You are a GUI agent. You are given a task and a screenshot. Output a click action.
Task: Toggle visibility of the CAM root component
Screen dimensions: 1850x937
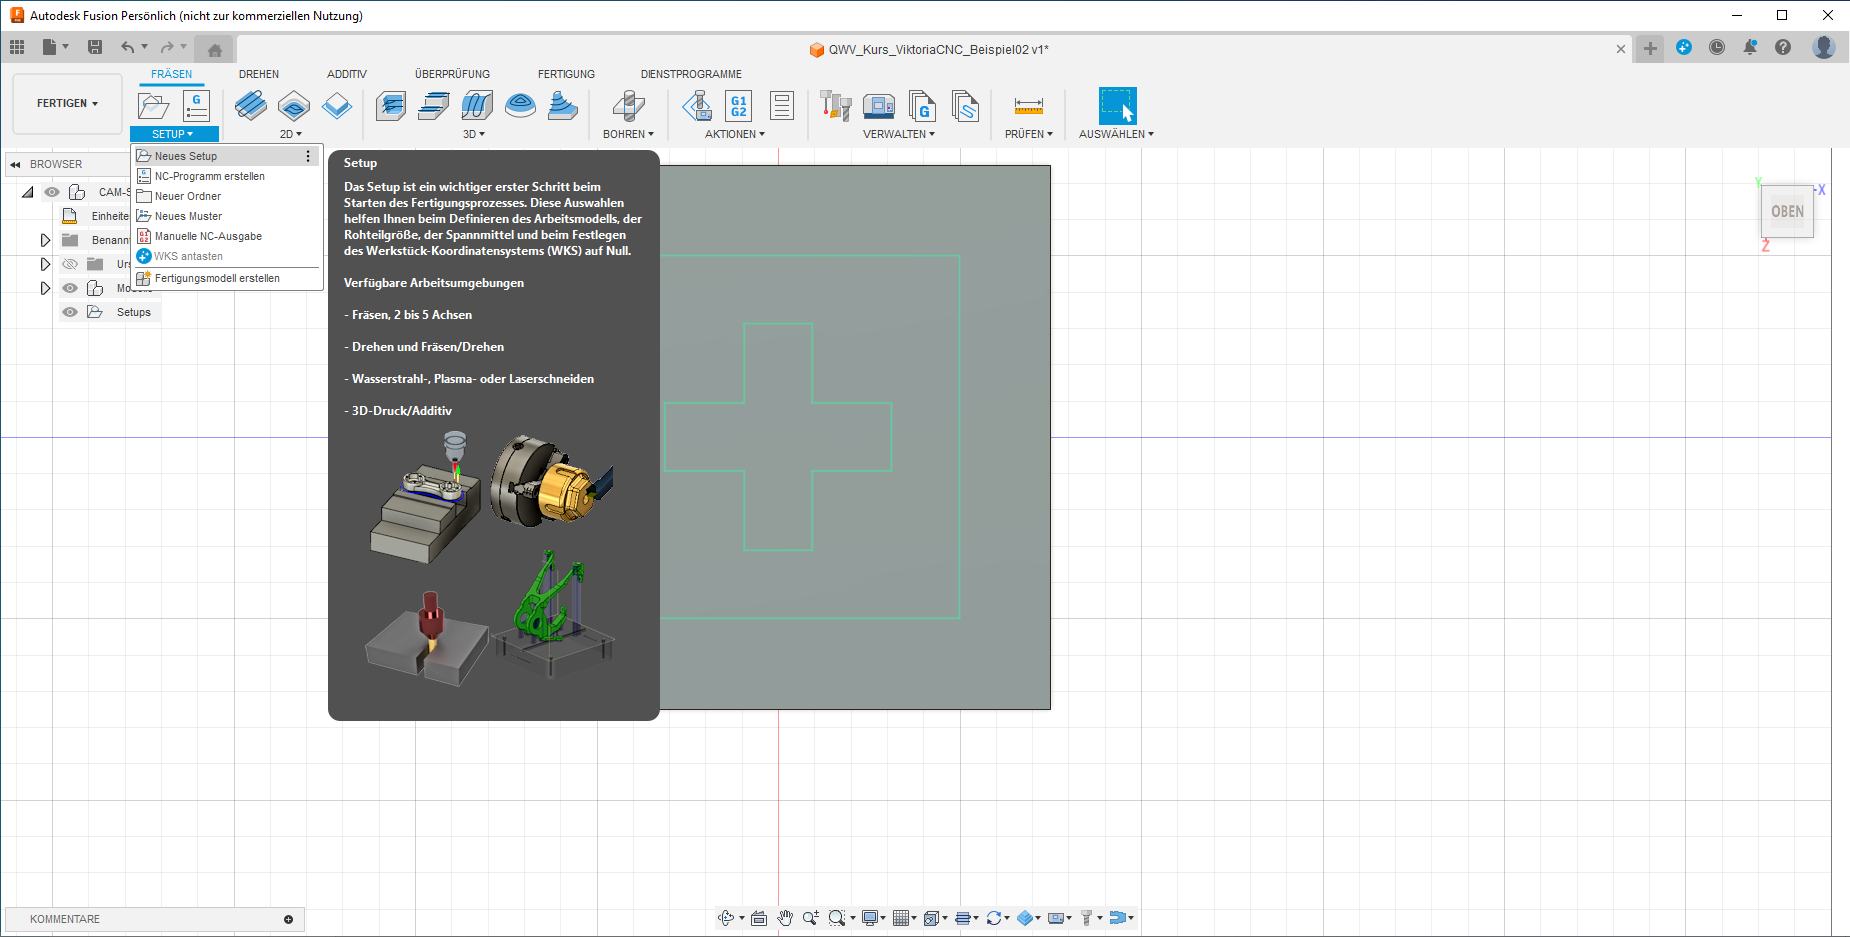(x=52, y=192)
